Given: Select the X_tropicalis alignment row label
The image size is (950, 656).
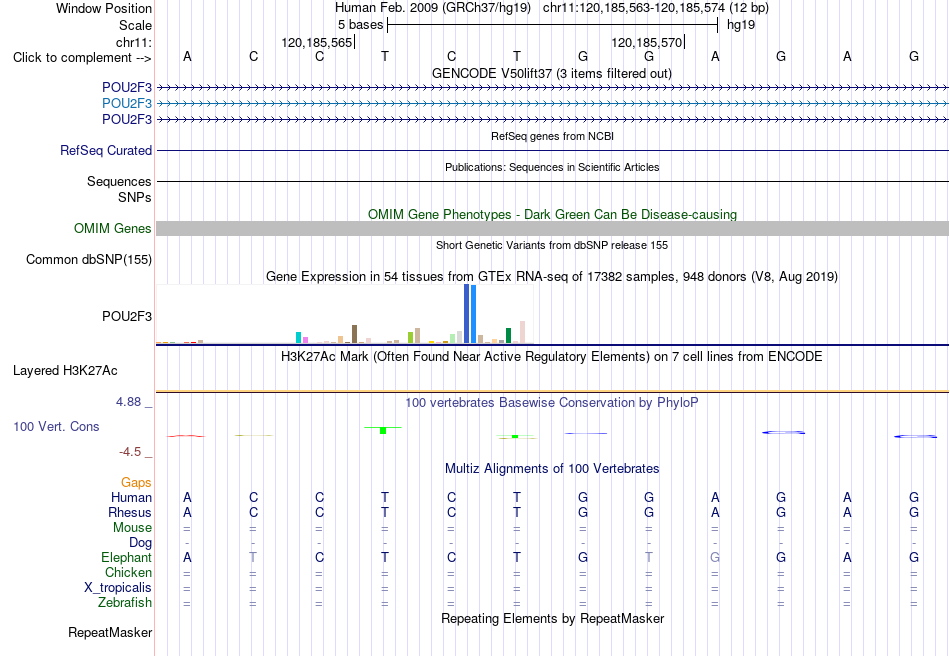Looking at the screenshot, I should click(x=118, y=588).
